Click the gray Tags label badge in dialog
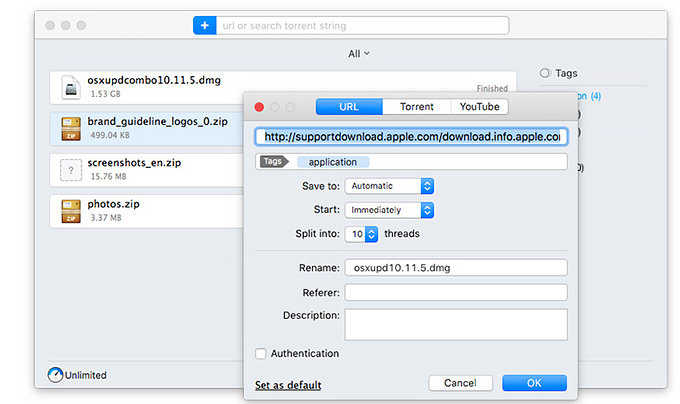Viewport: 680px width, 404px height. point(274,161)
